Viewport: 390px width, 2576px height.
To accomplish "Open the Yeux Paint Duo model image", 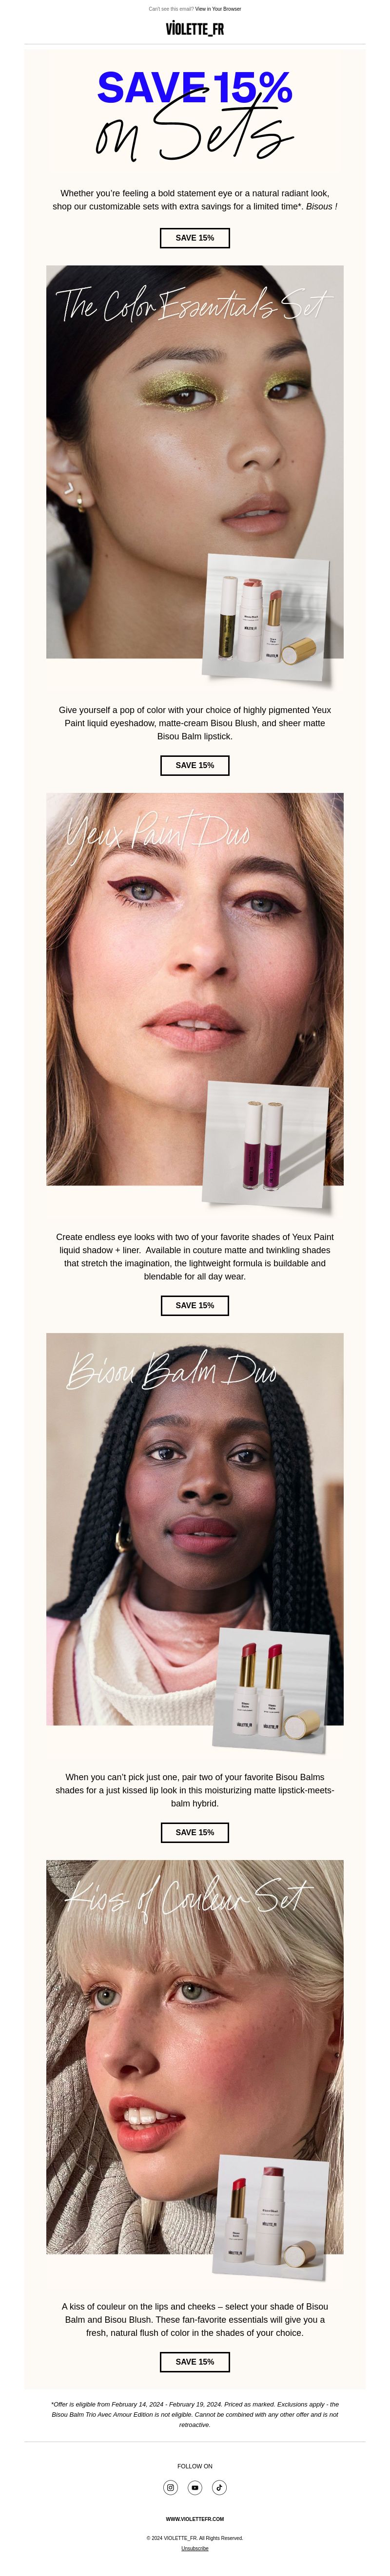I will tap(195, 989).
